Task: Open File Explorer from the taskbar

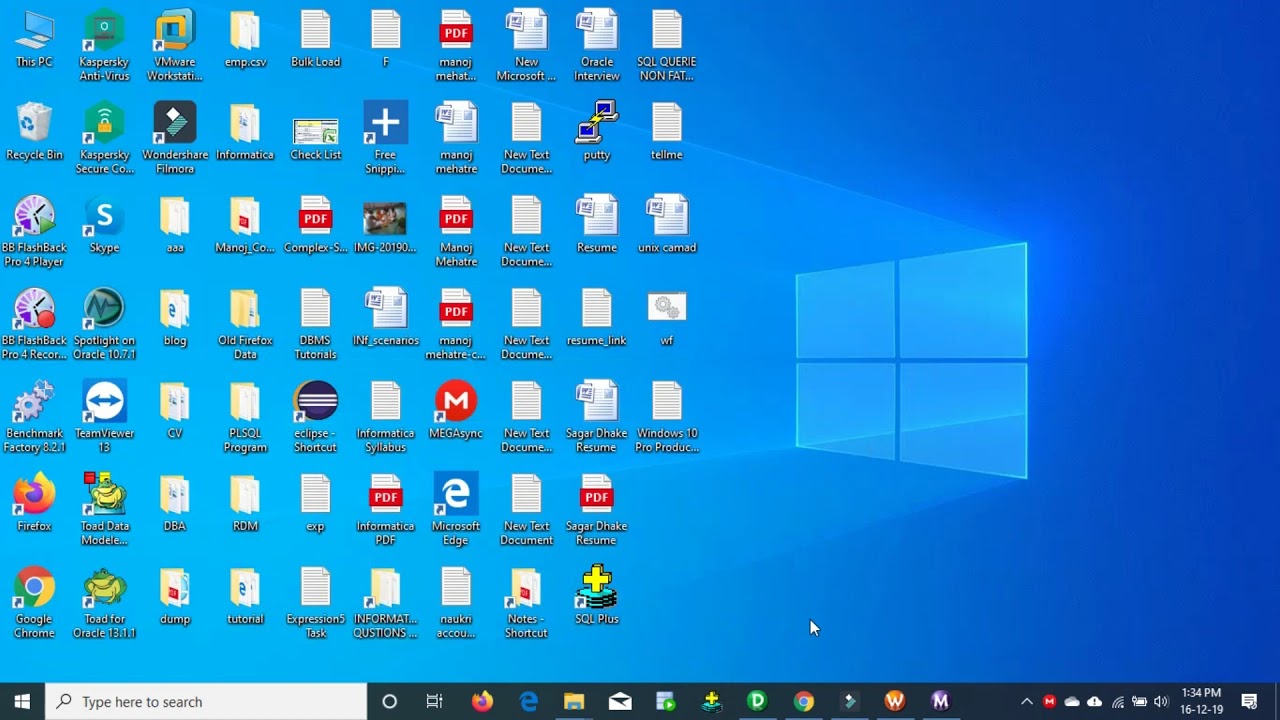Action: click(574, 701)
